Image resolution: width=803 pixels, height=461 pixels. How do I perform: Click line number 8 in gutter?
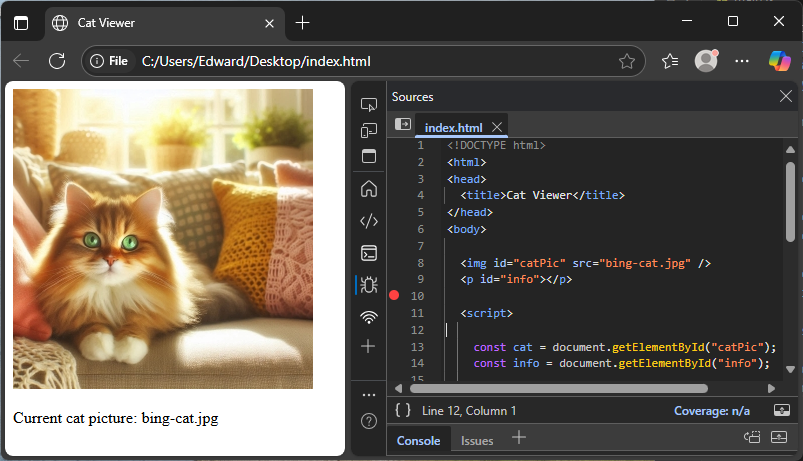[420, 263]
